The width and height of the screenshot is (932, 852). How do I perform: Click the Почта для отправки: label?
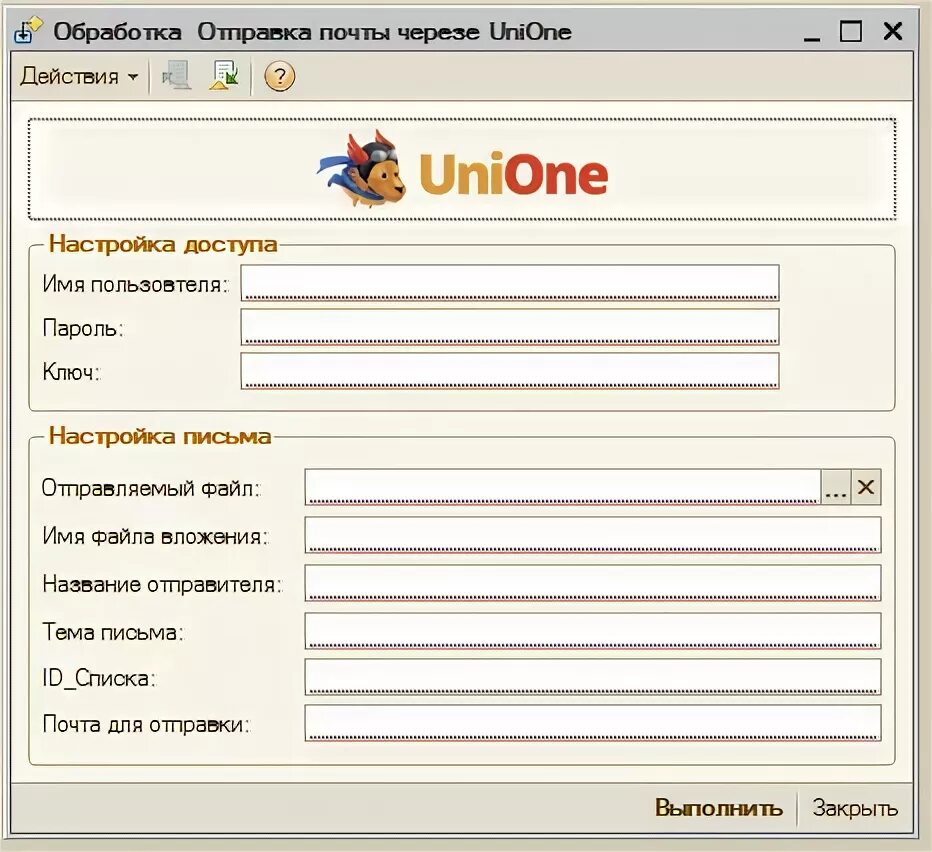coord(147,725)
